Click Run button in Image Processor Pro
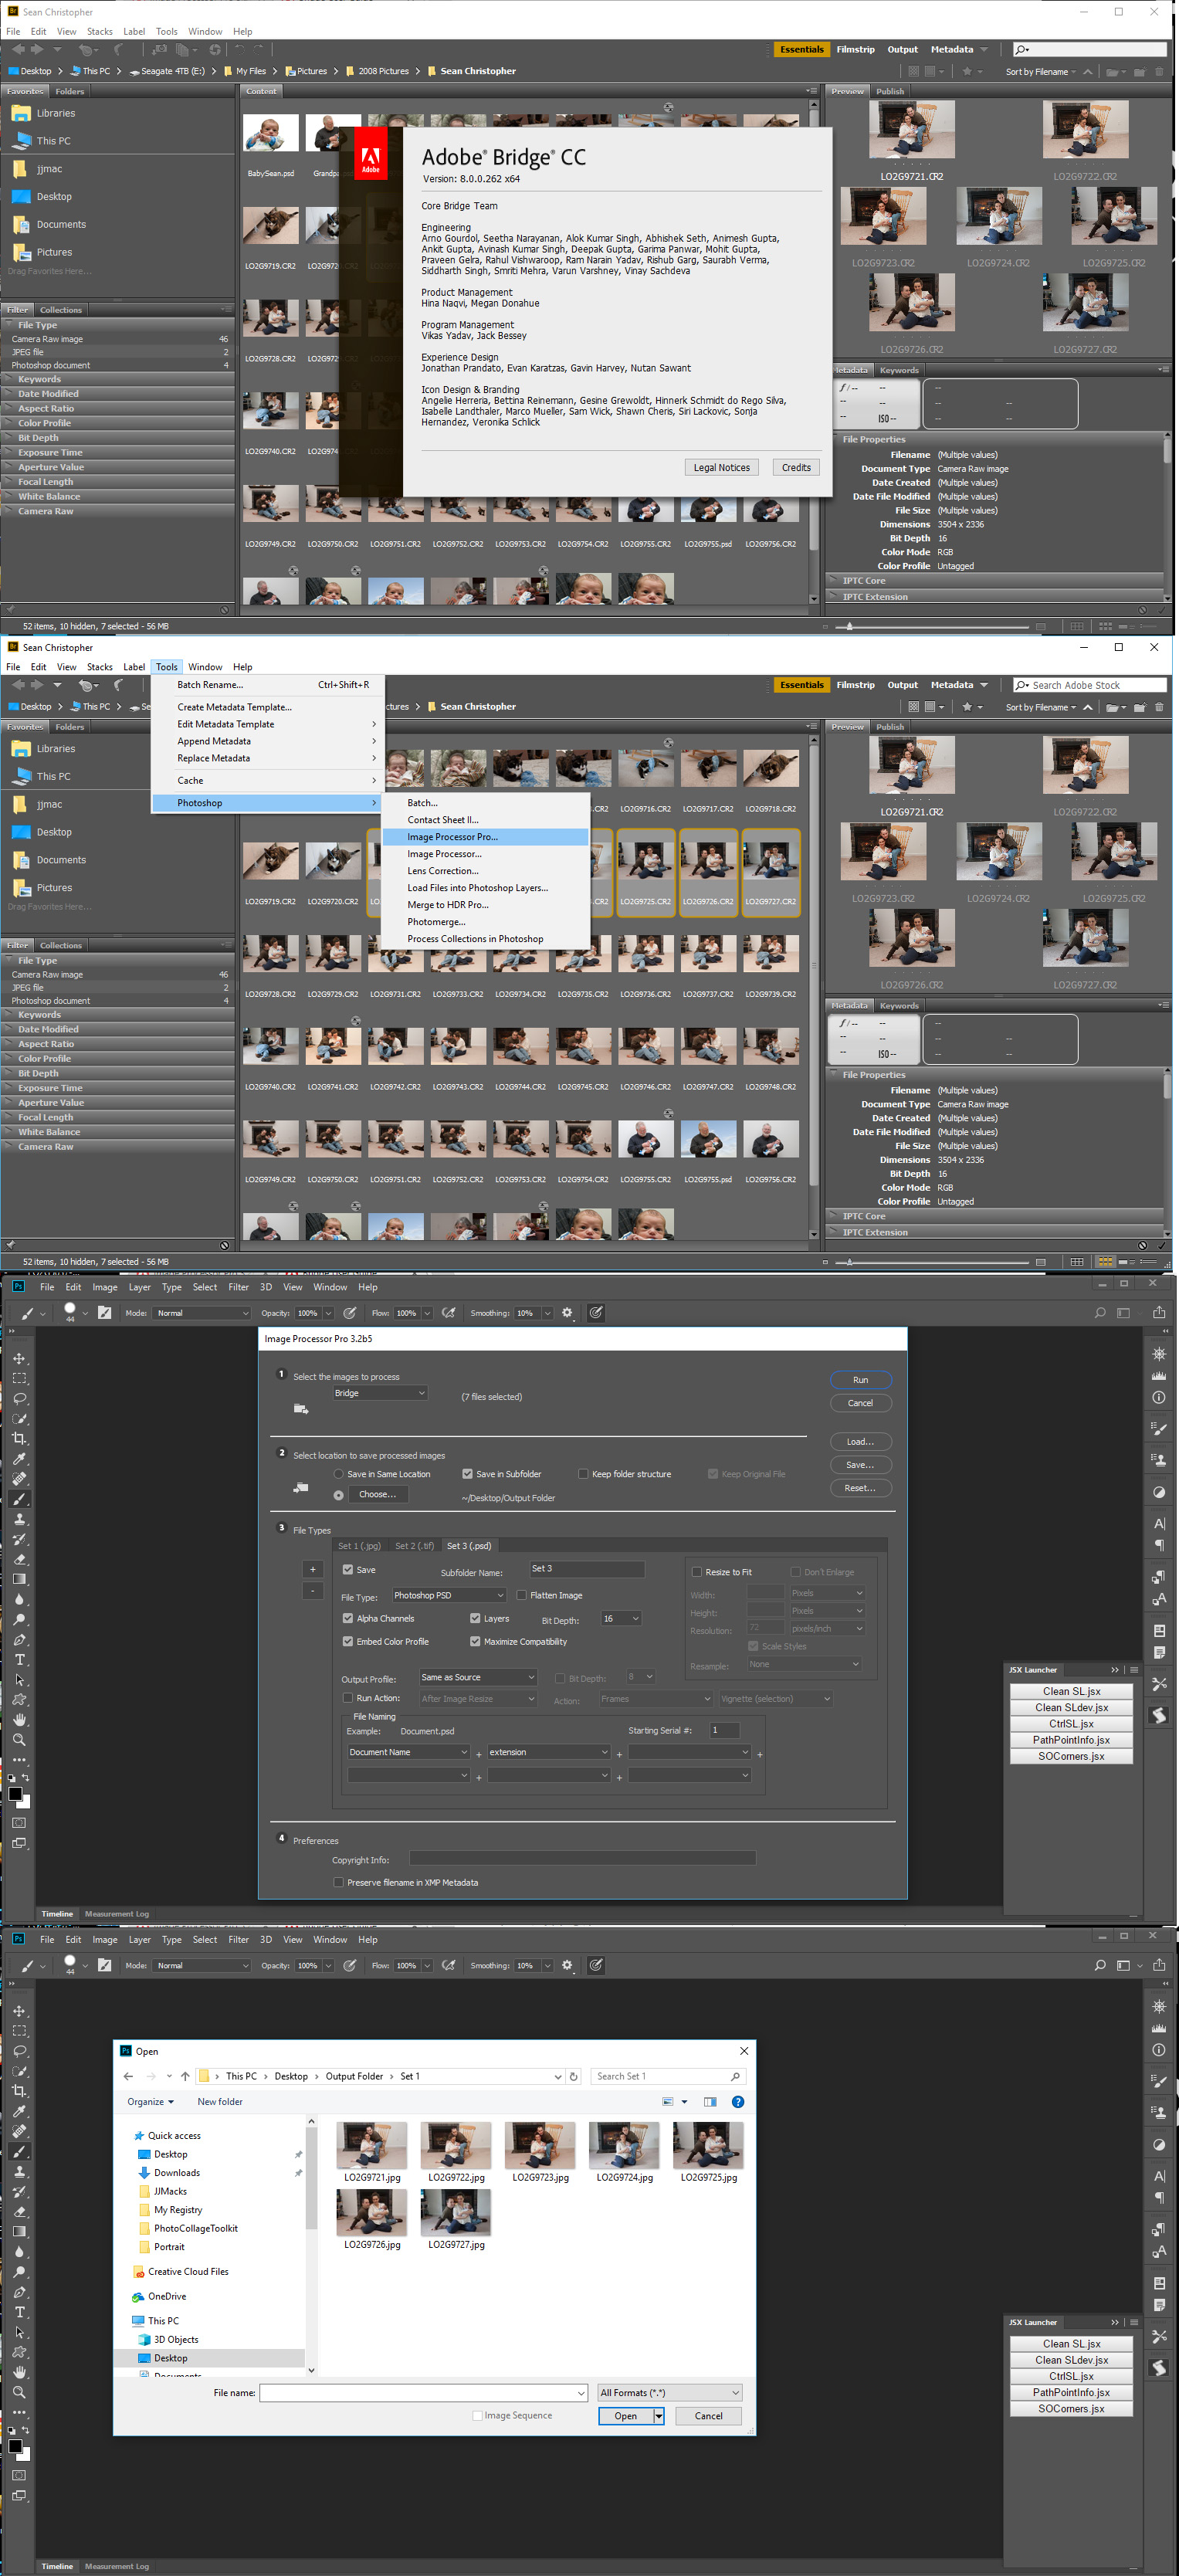The image size is (1179, 2576). click(860, 1379)
